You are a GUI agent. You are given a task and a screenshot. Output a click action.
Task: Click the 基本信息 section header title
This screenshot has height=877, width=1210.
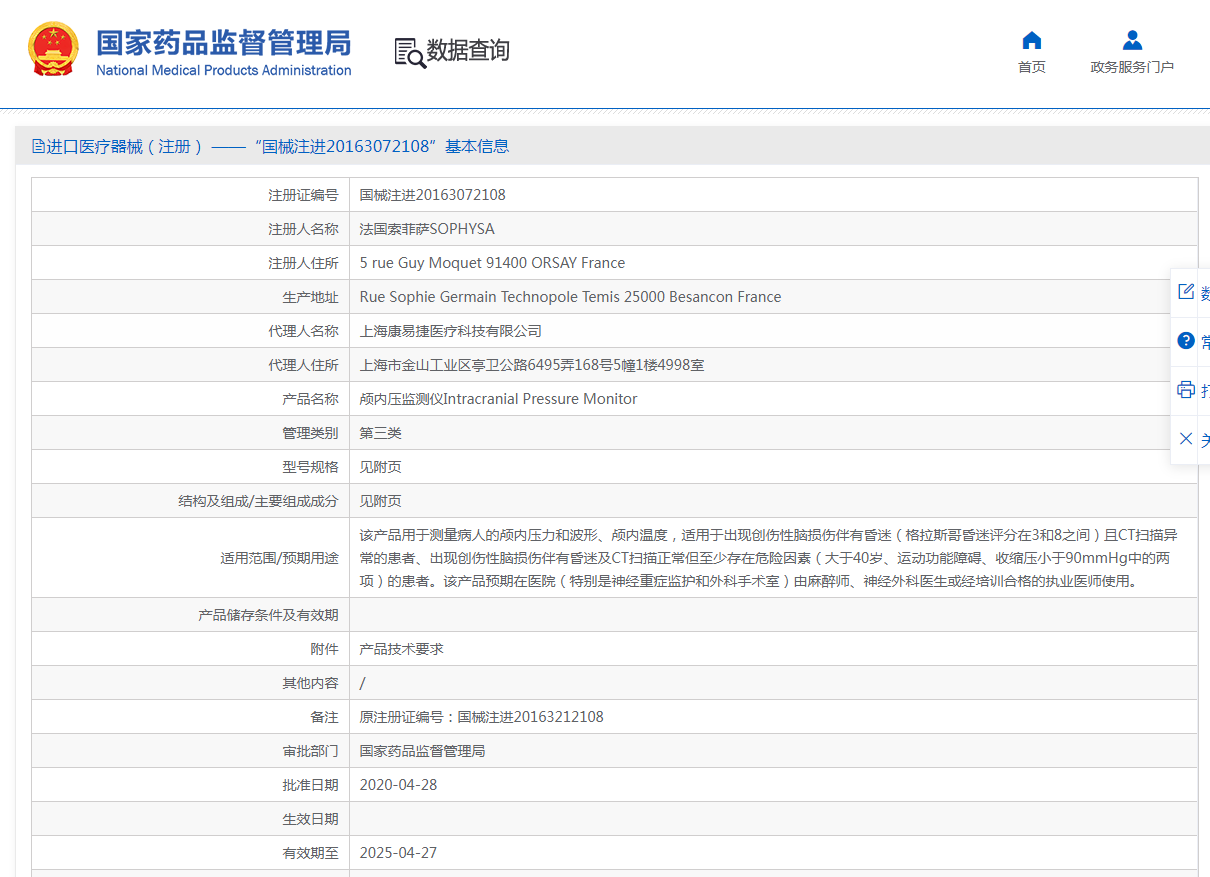[x=477, y=147]
